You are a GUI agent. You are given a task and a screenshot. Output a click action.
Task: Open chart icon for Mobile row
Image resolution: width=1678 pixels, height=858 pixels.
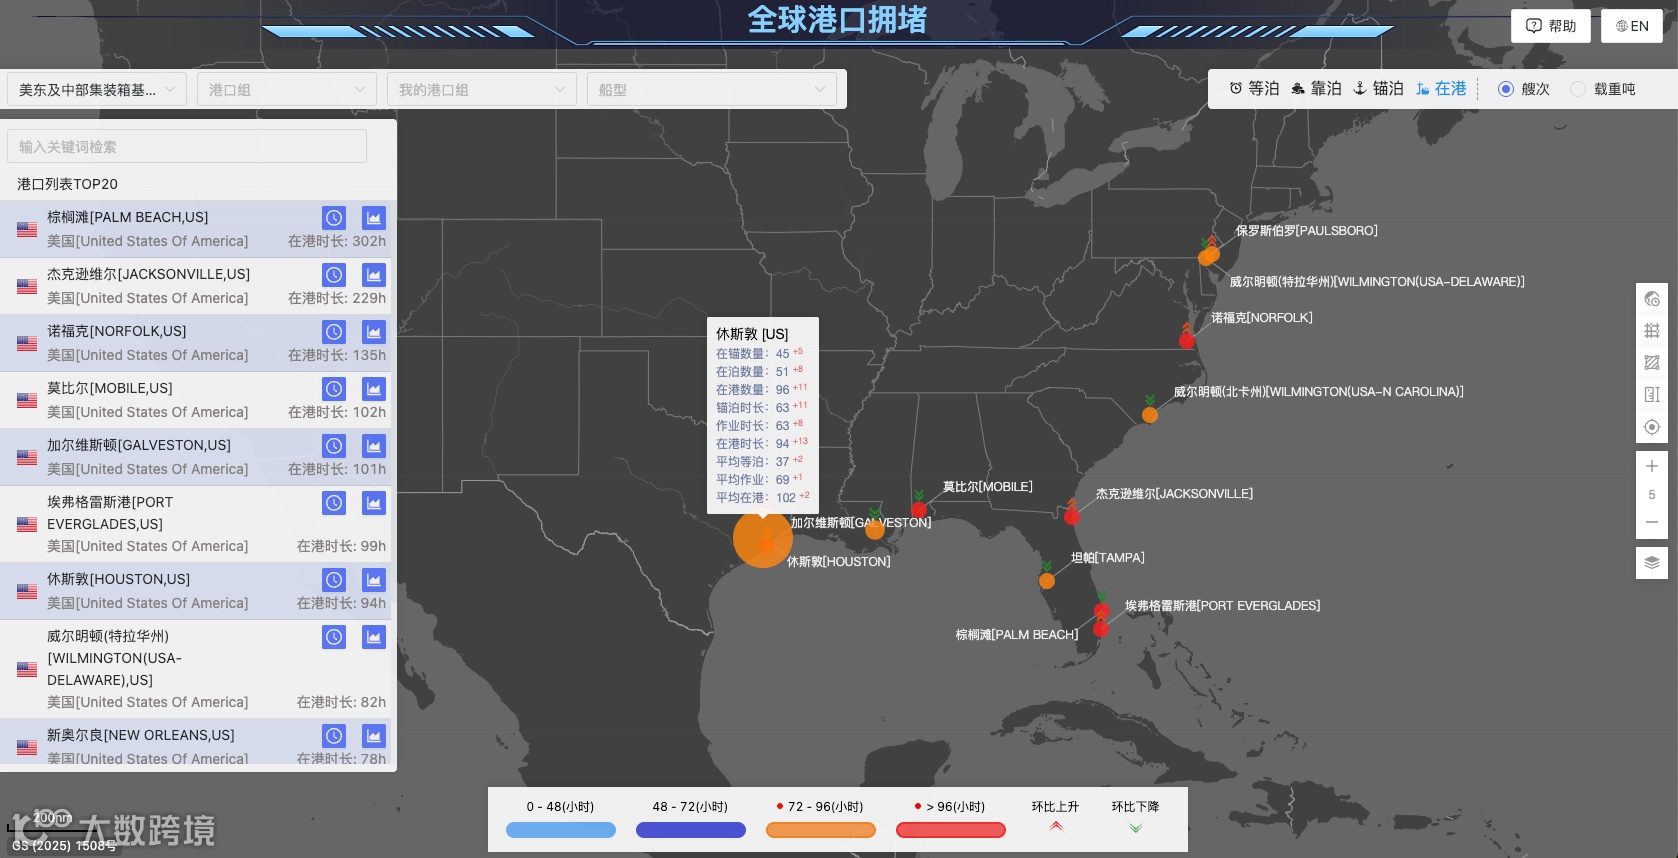[374, 389]
